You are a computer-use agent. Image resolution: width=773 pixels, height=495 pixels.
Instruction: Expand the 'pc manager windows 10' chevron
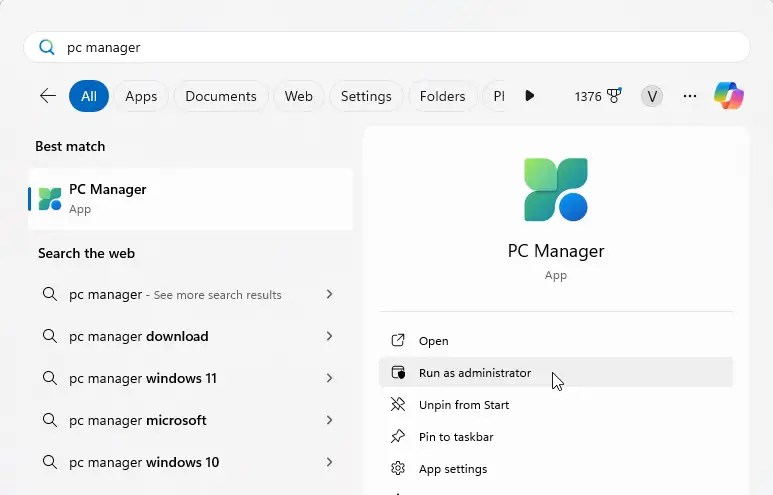pos(329,462)
